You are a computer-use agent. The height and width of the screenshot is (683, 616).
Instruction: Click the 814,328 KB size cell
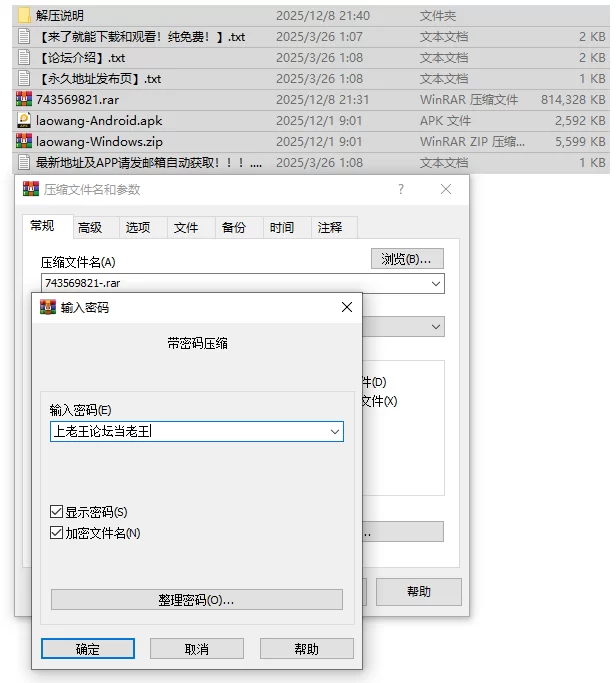click(573, 100)
